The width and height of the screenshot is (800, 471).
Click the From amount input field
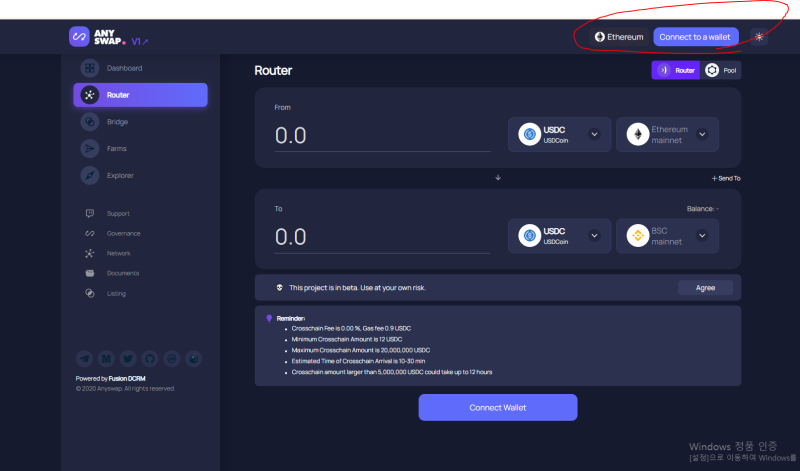pyautogui.click(x=383, y=136)
